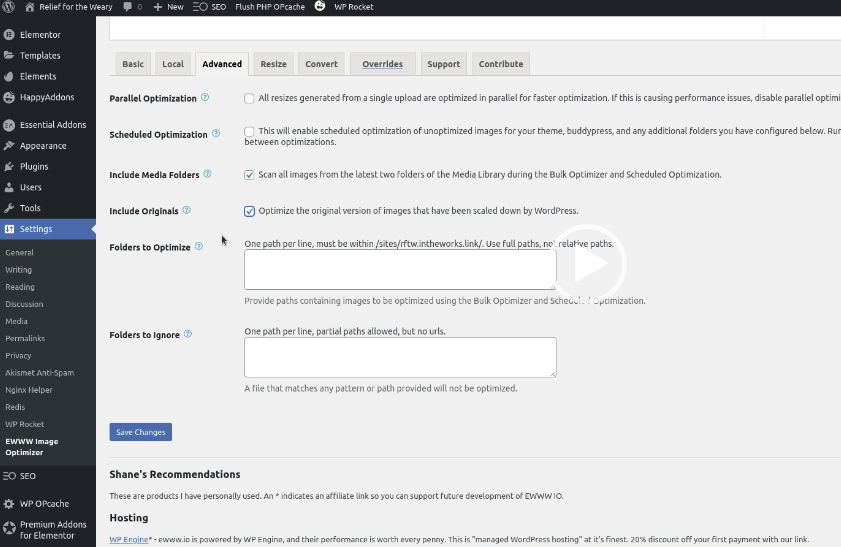This screenshot has height=547, width=841.
Task: Click the video play overlay button
Action: point(588,264)
